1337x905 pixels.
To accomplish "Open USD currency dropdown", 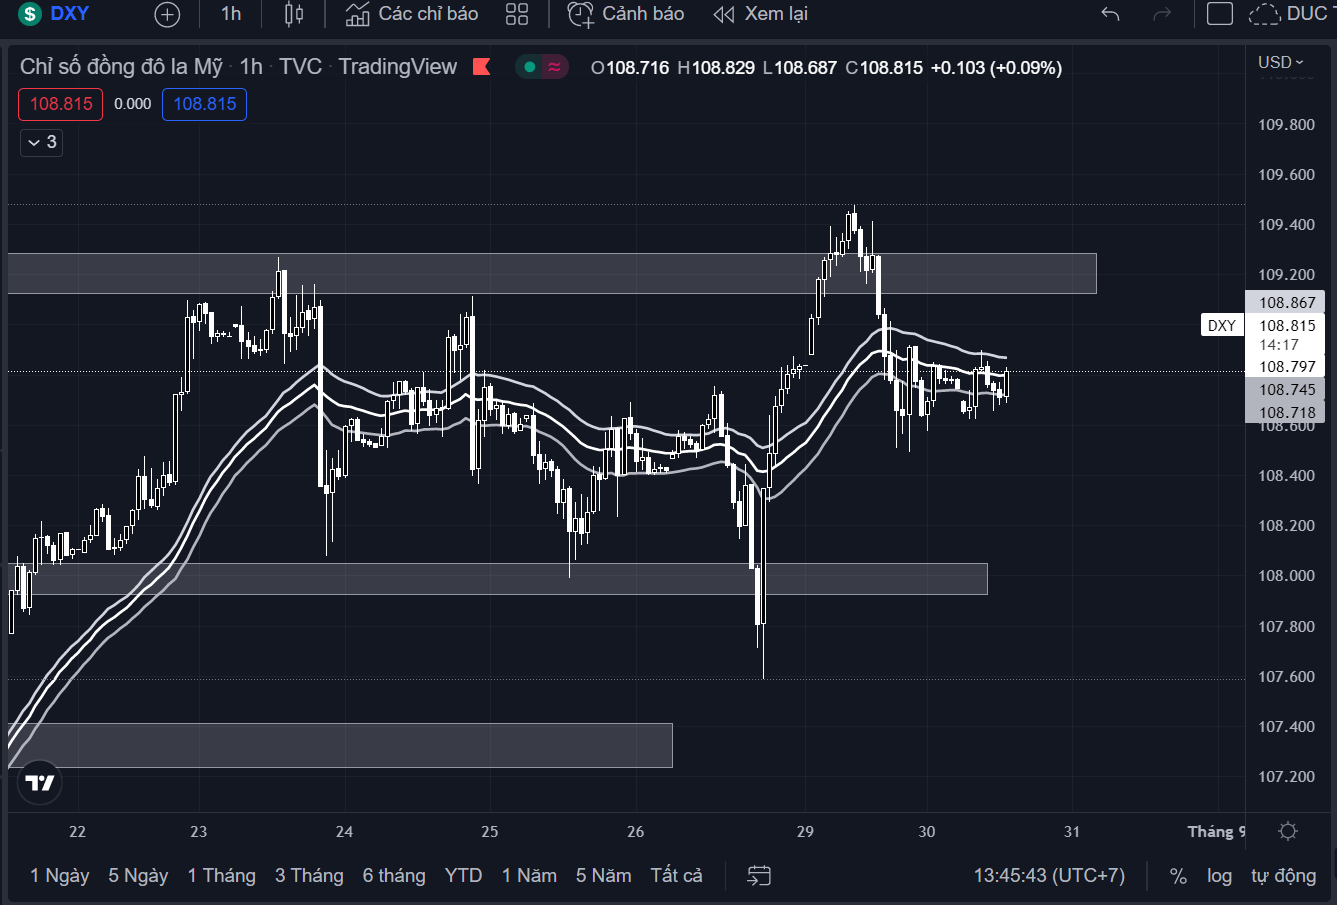I will point(1281,62).
